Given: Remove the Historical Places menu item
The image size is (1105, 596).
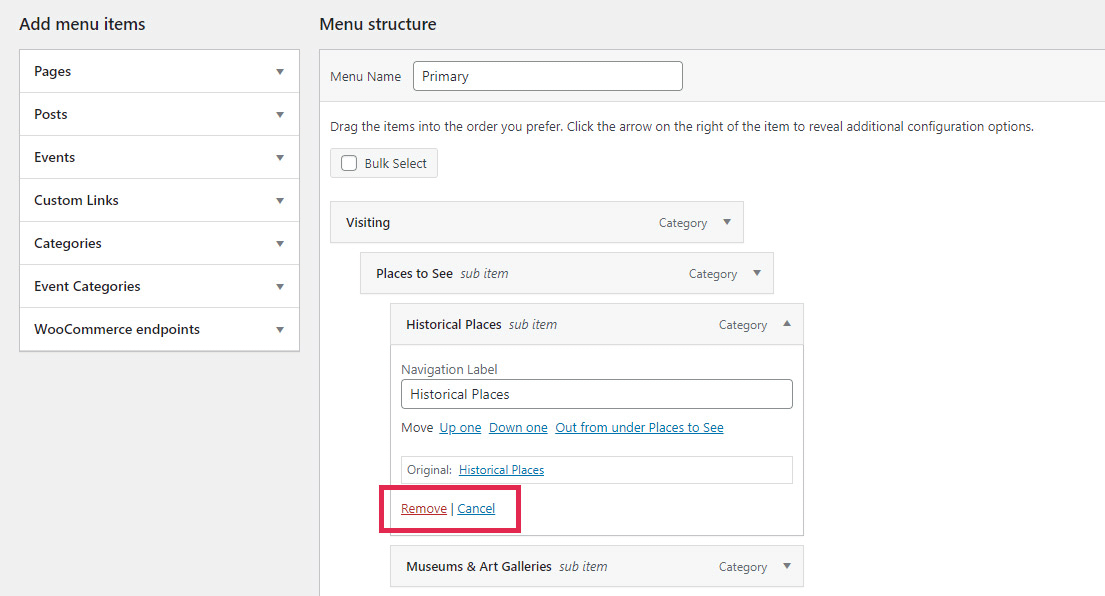Looking at the screenshot, I should [423, 508].
